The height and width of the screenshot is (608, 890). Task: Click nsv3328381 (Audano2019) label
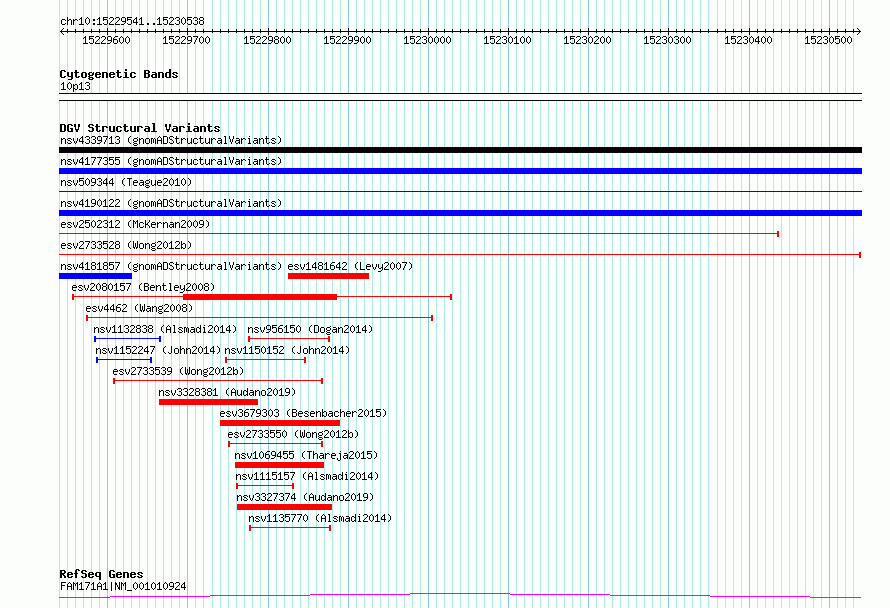tap(227, 392)
